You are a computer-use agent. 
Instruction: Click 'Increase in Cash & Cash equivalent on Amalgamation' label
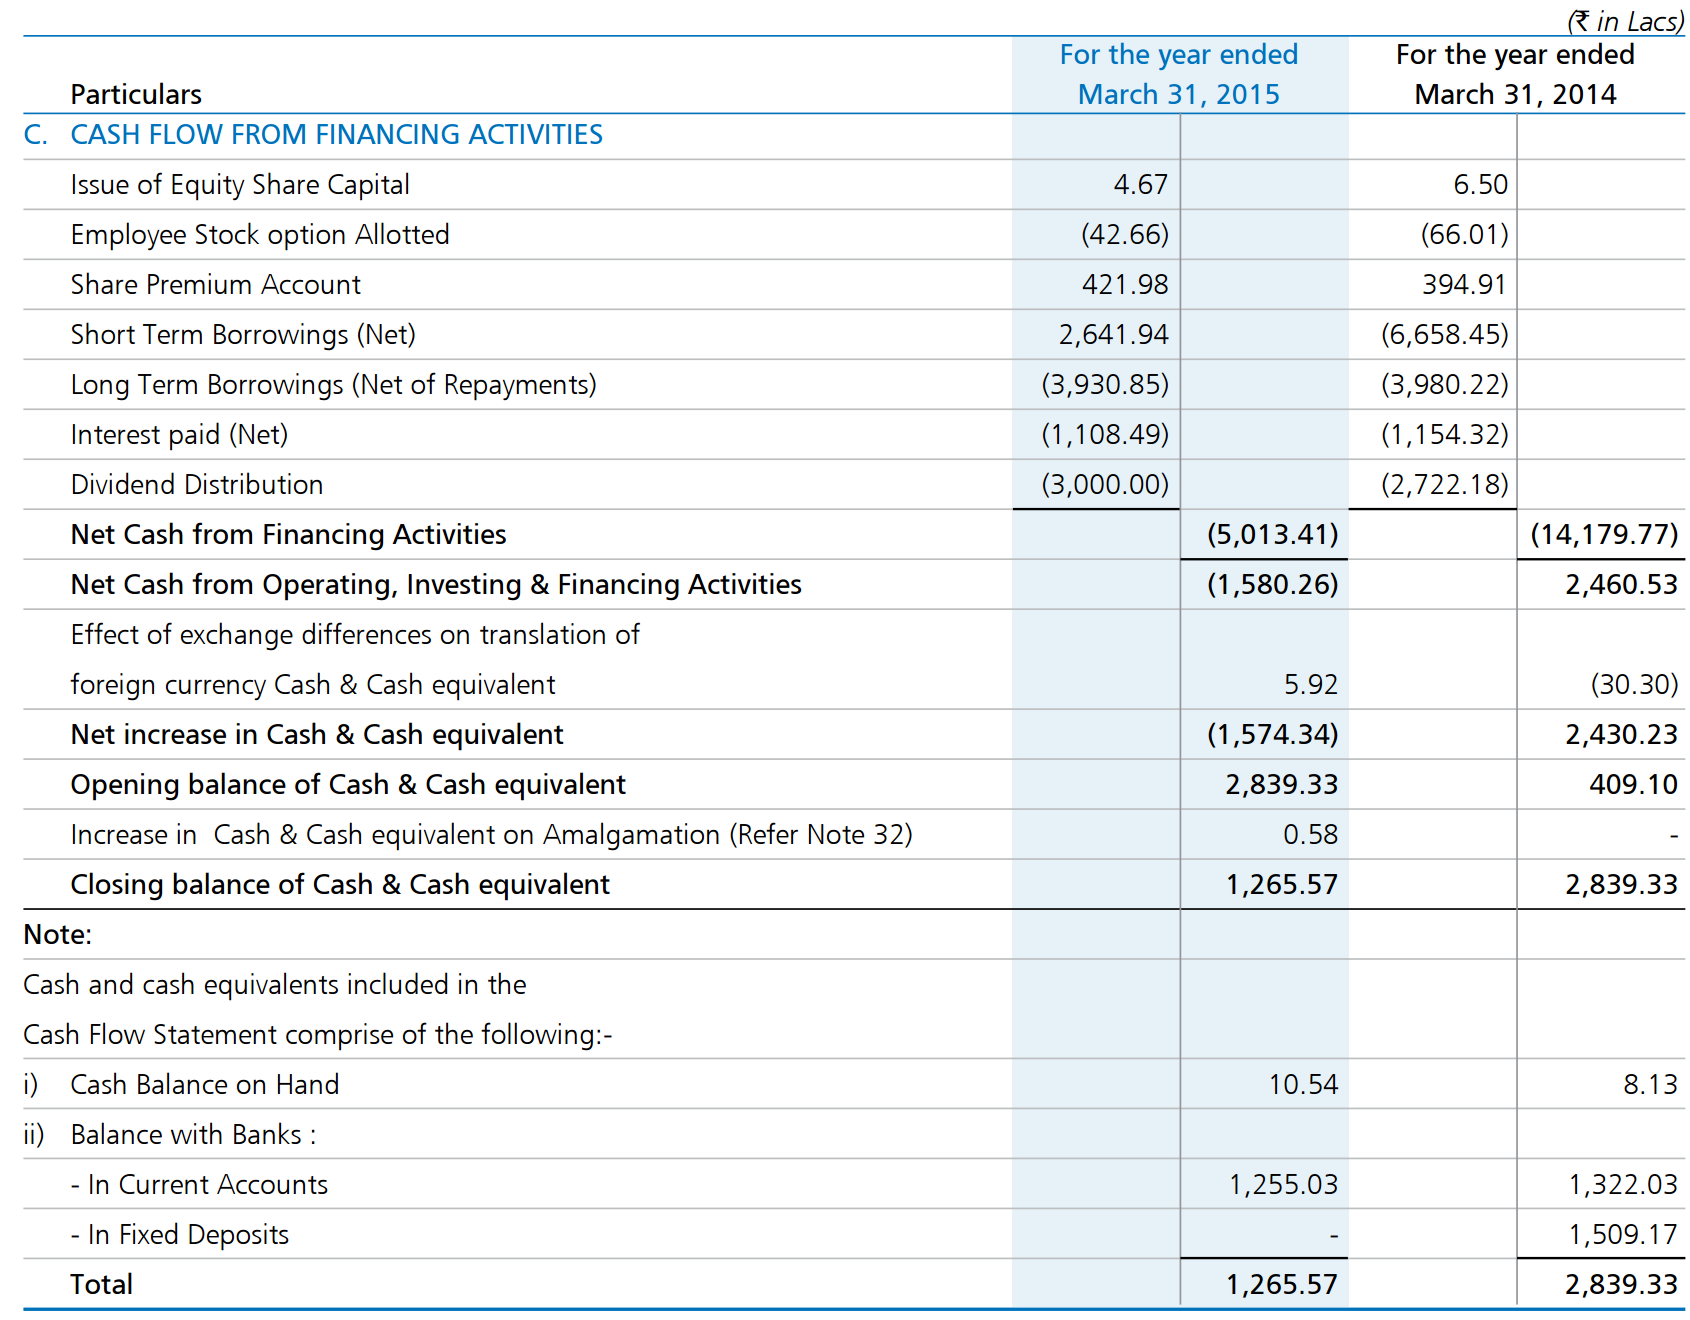coord(395,835)
